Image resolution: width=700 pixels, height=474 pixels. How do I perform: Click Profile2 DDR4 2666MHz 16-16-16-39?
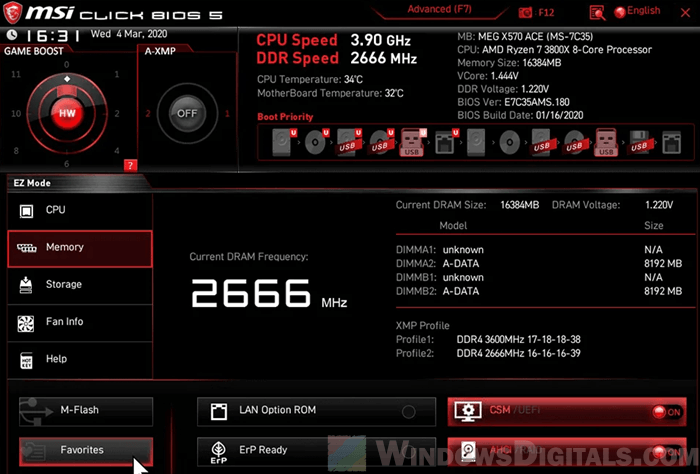[x=488, y=353]
